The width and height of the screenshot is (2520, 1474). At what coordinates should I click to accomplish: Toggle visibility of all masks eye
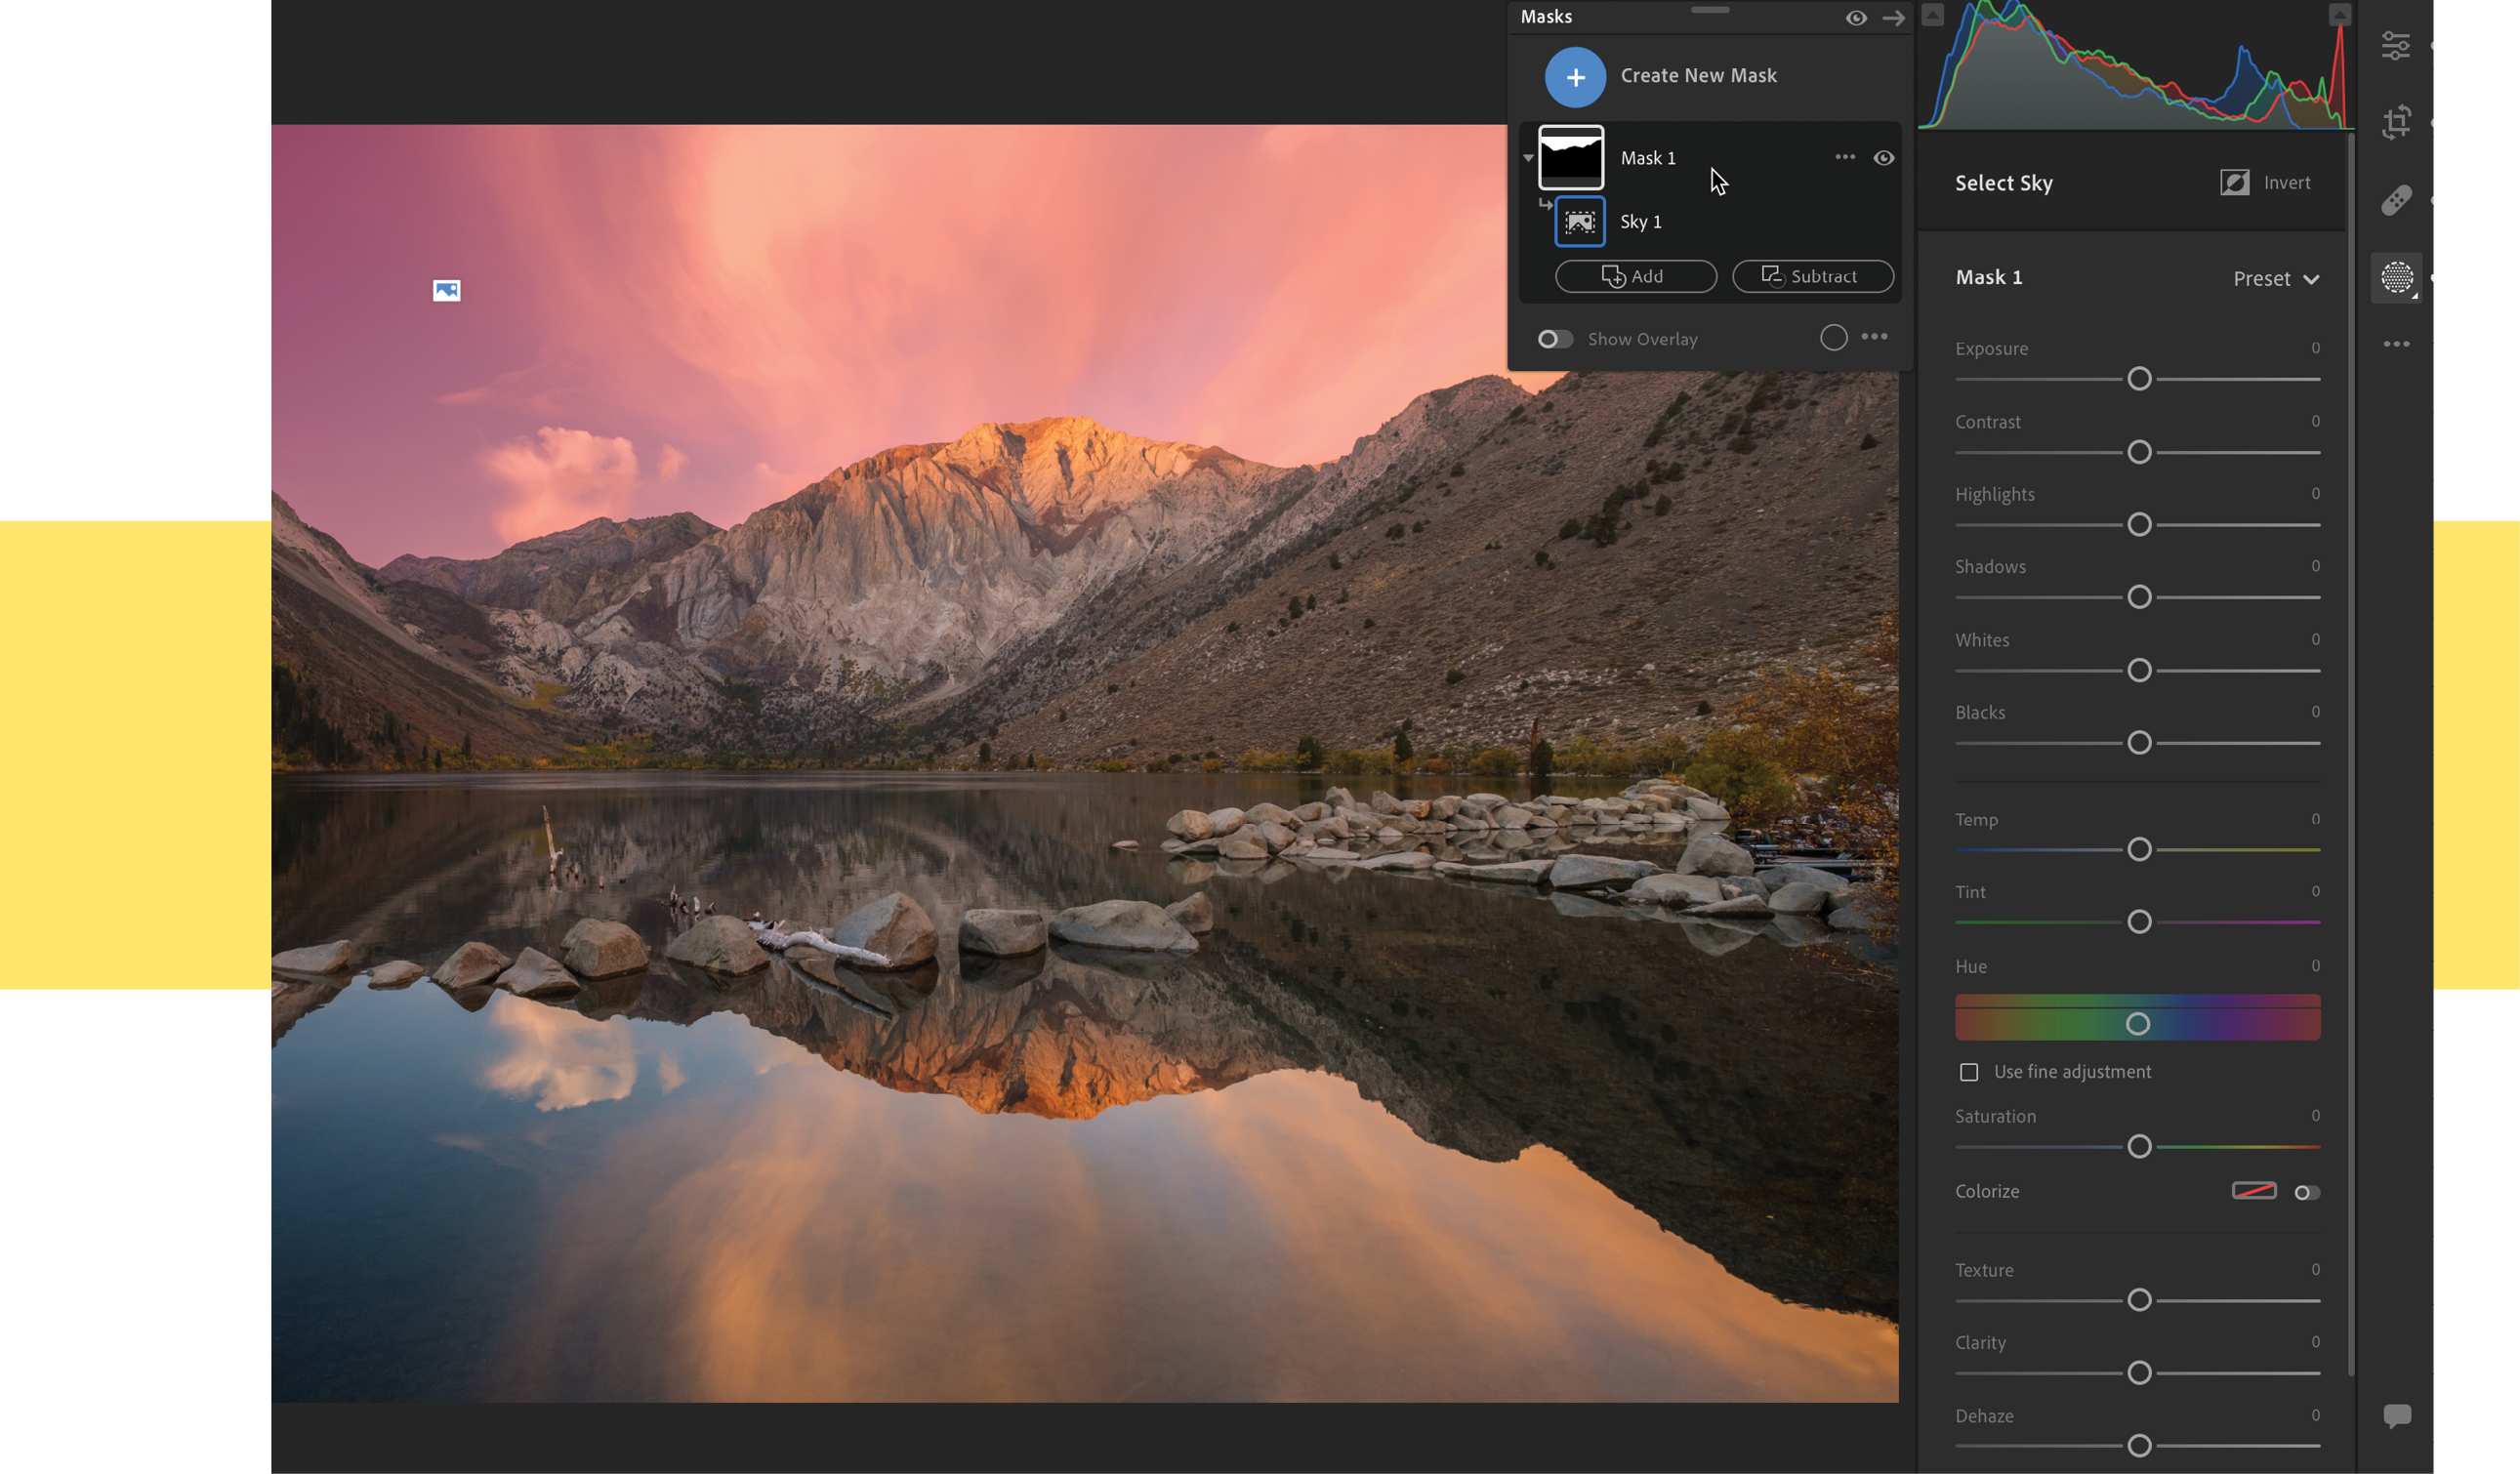pyautogui.click(x=1856, y=18)
